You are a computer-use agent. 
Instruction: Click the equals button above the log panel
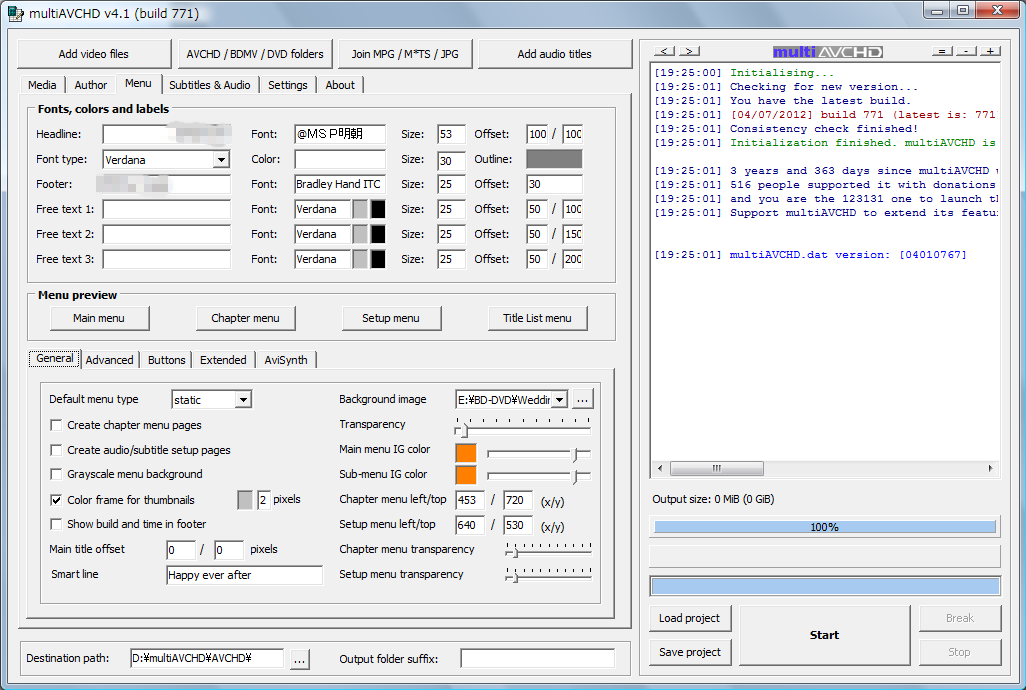[x=942, y=51]
